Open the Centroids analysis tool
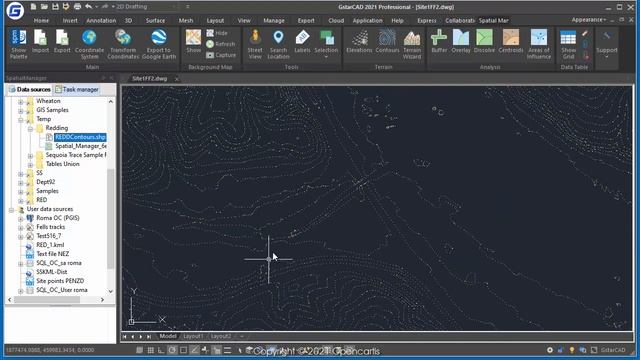This screenshot has height=360, width=640. click(511, 41)
